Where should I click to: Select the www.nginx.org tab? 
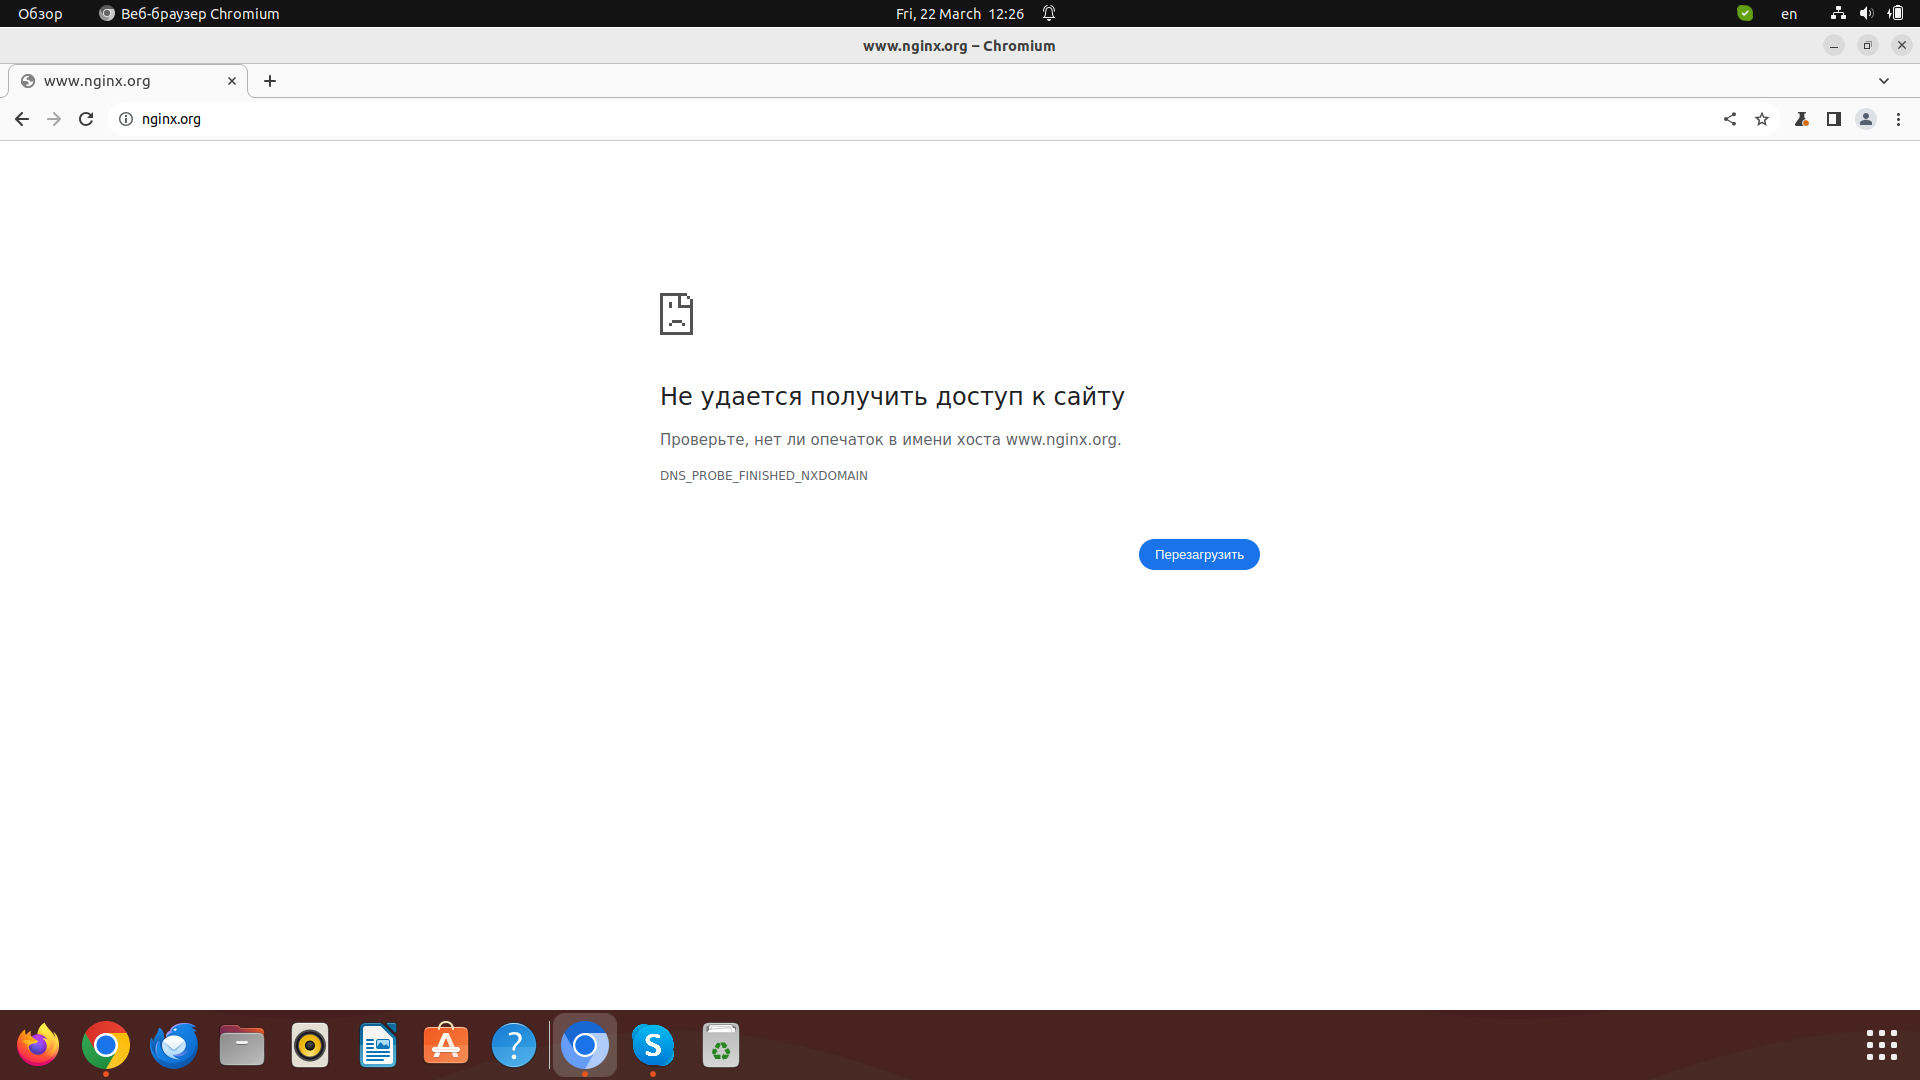click(x=128, y=81)
